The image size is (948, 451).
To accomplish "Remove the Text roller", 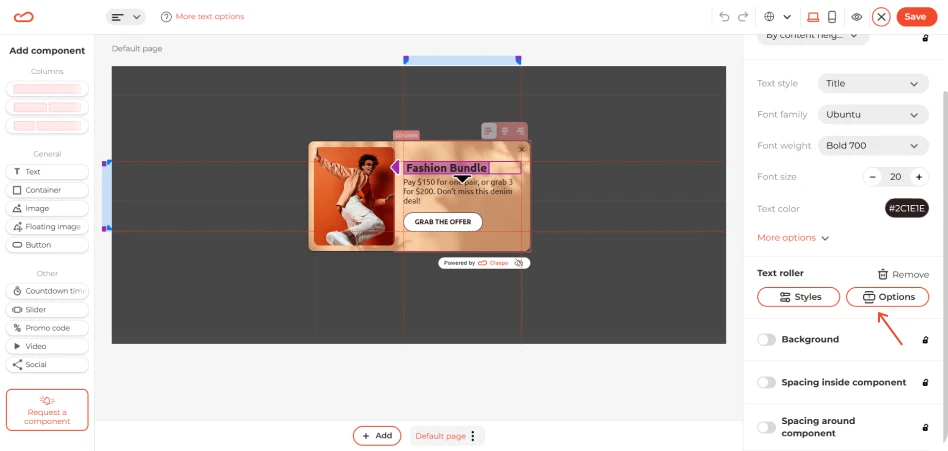I will pos(903,274).
